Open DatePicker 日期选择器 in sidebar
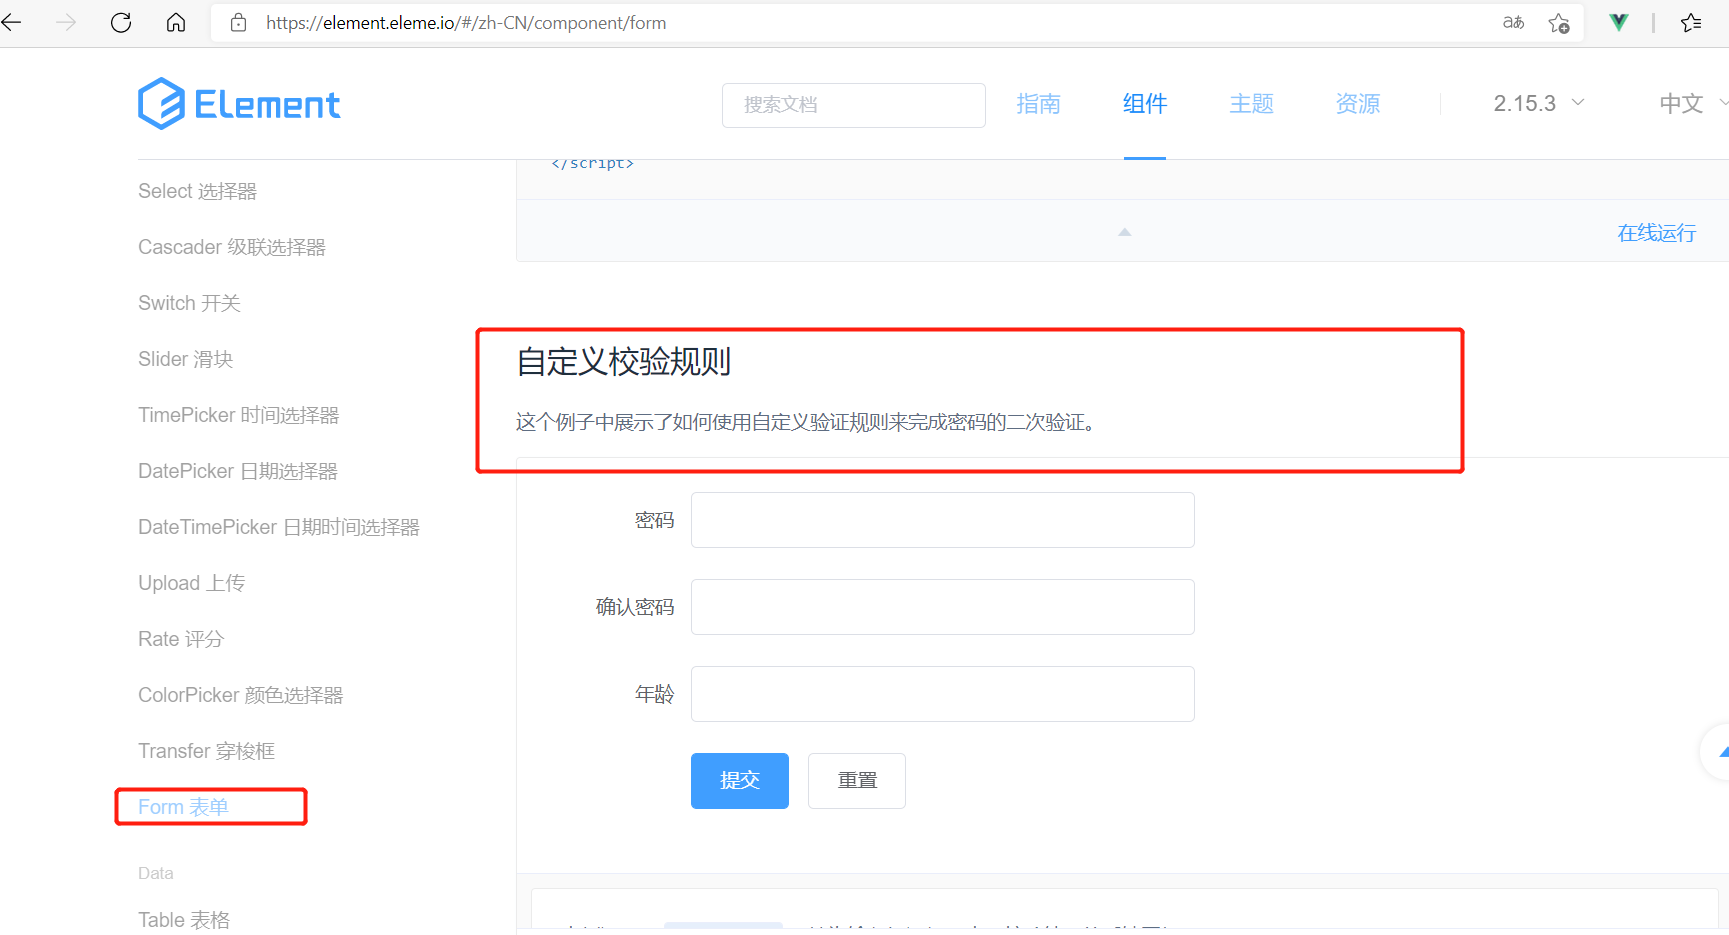 (238, 471)
